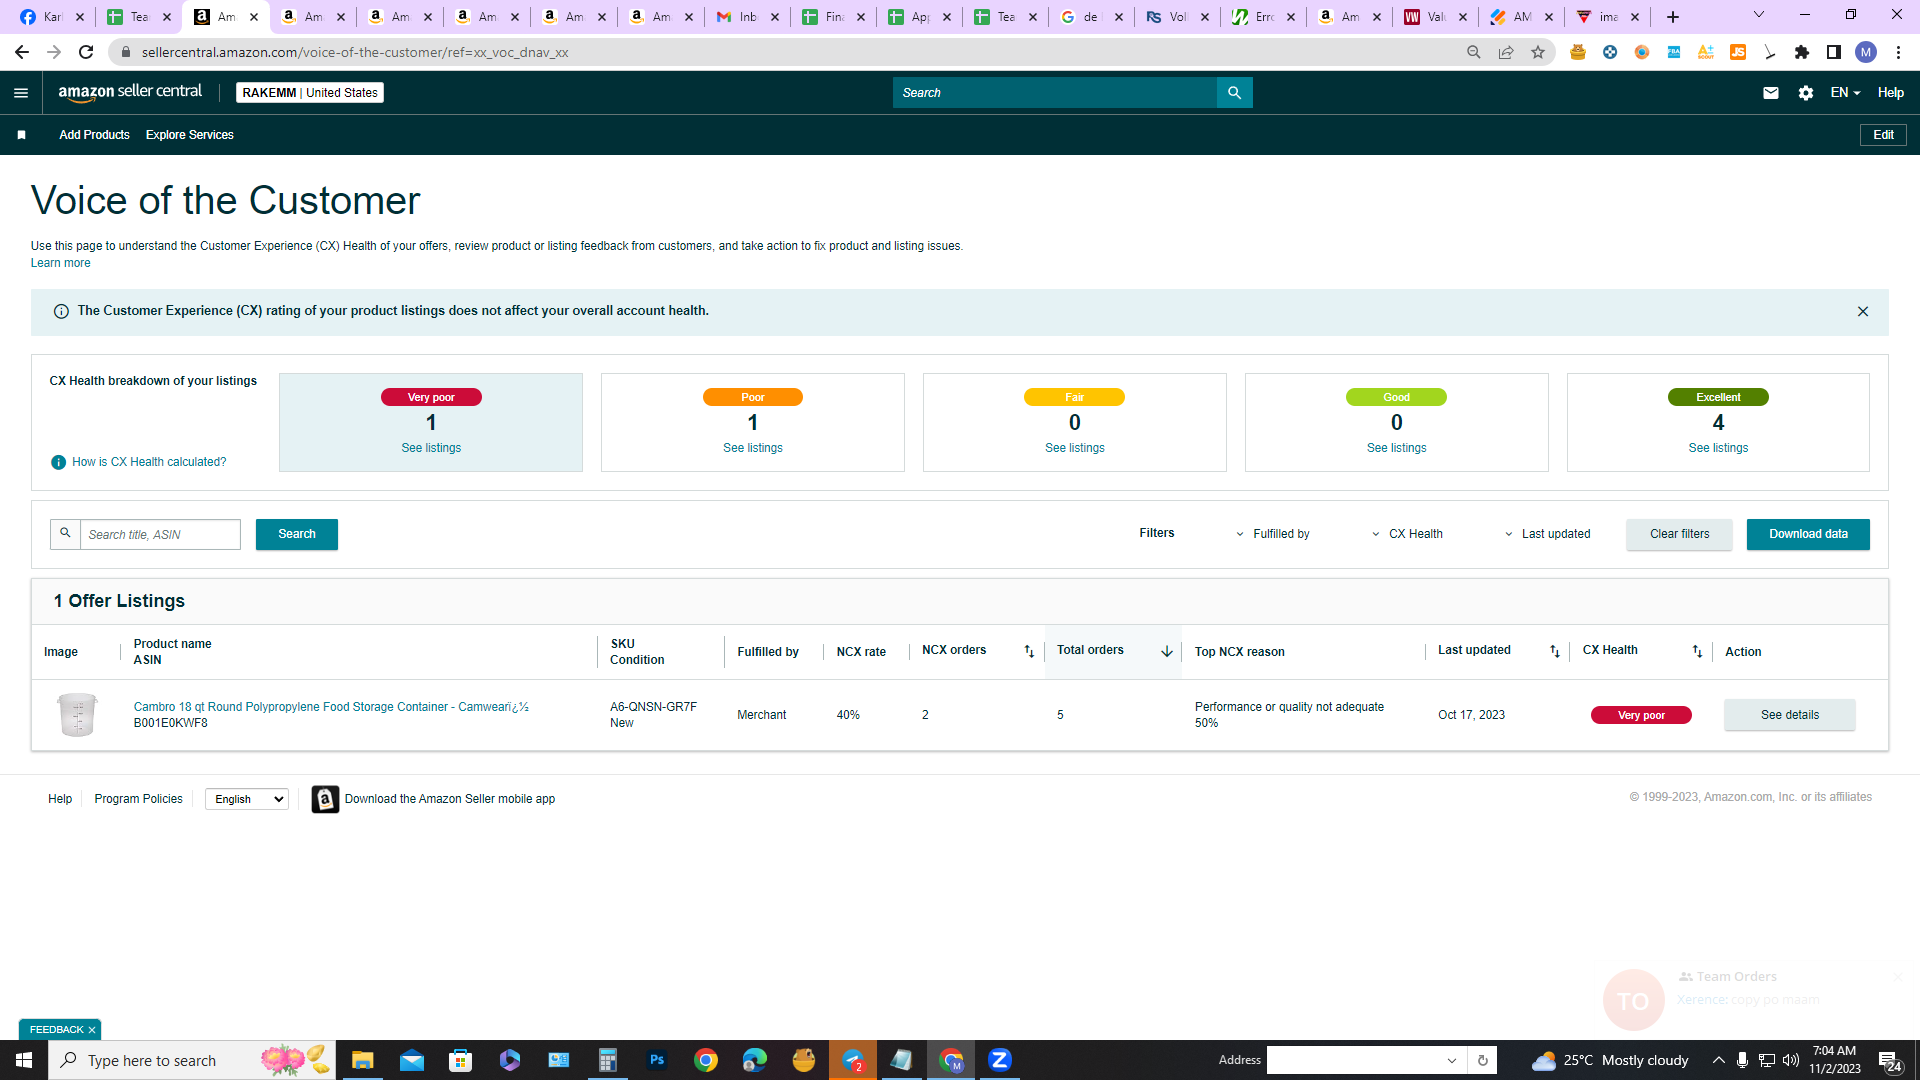Open How is CX Health calculated link

149,462
